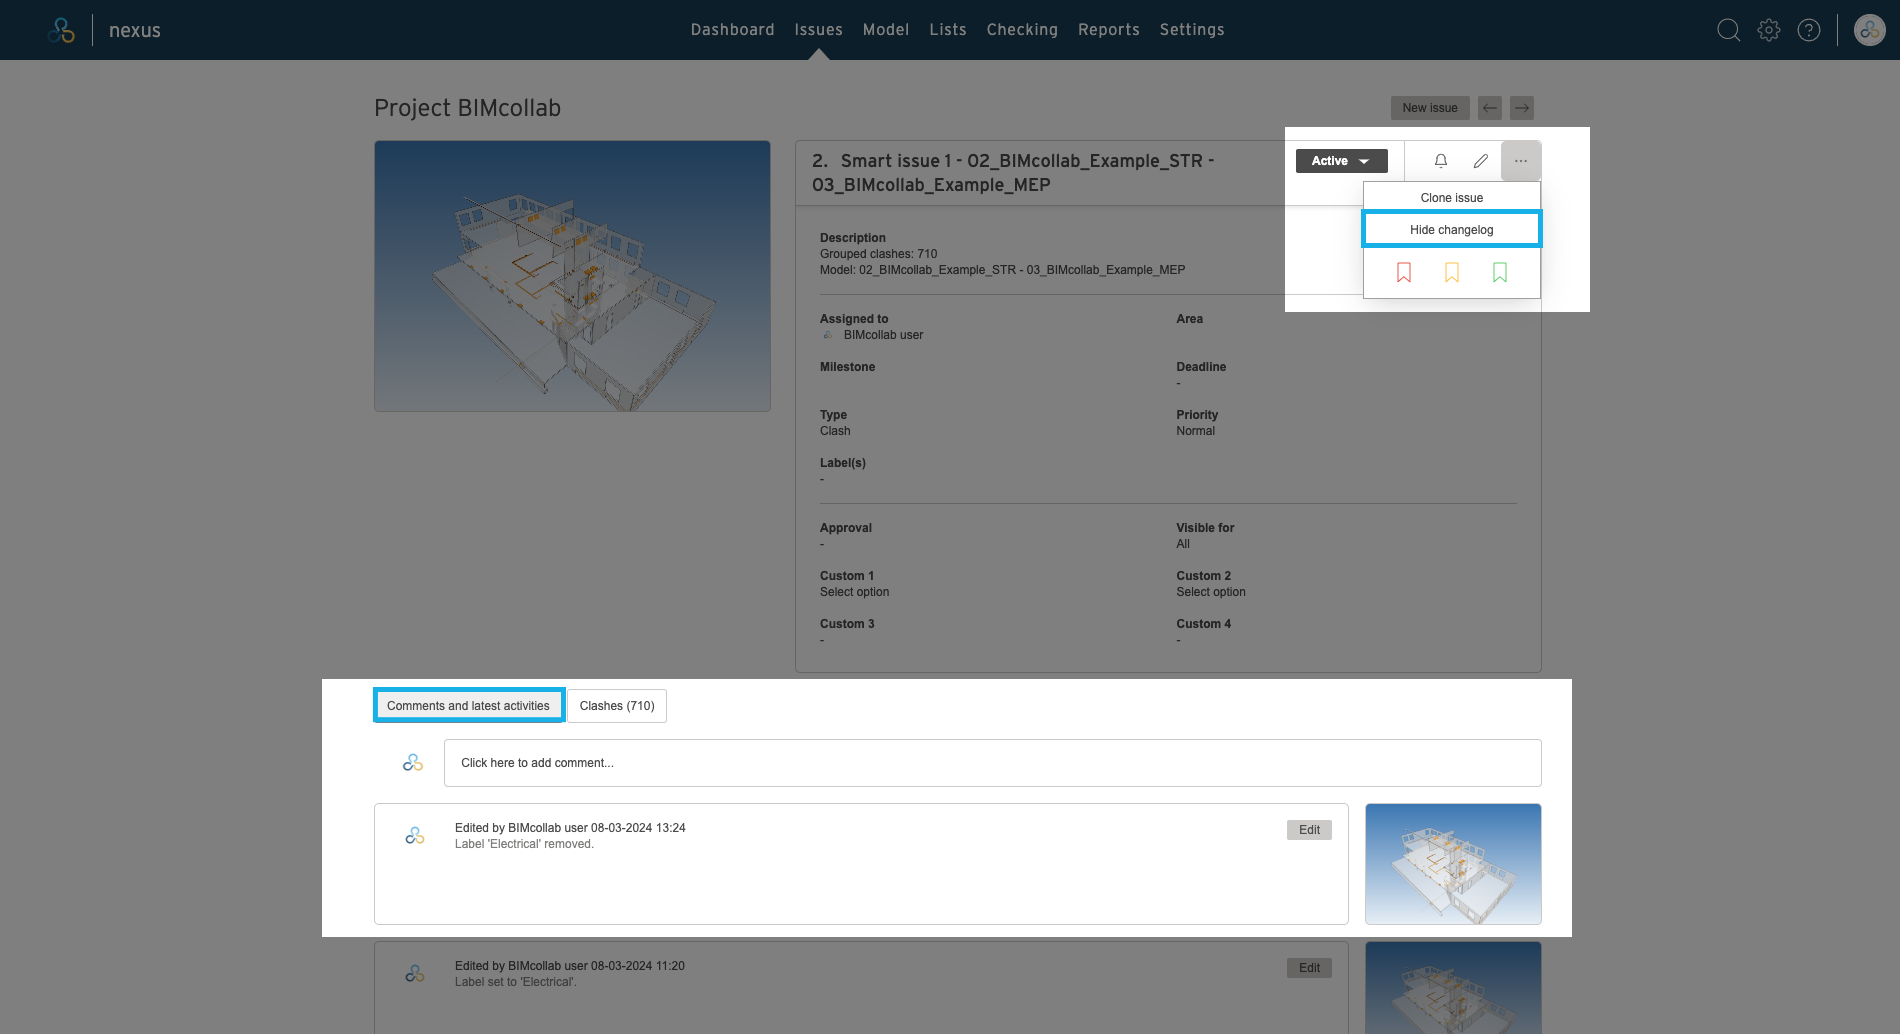The height and width of the screenshot is (1034, 1900).
Task: Open the search magnifier icon
Action: (1728, 30)
